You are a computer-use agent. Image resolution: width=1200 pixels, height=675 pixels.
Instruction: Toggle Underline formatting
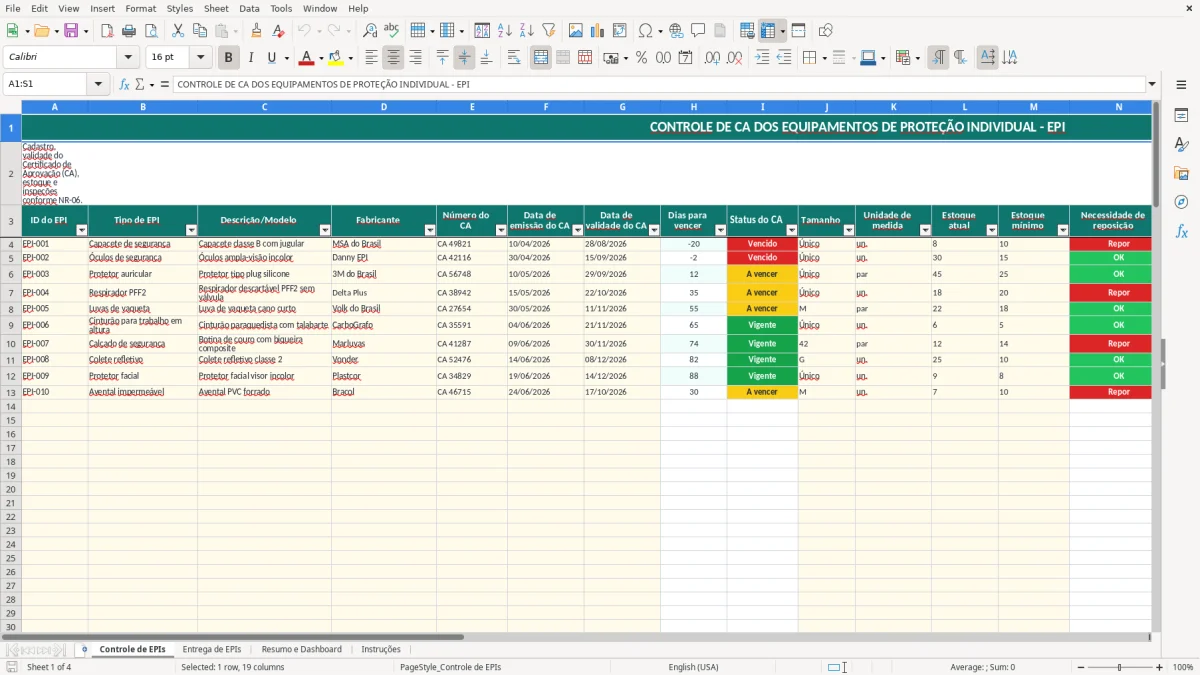271,58
